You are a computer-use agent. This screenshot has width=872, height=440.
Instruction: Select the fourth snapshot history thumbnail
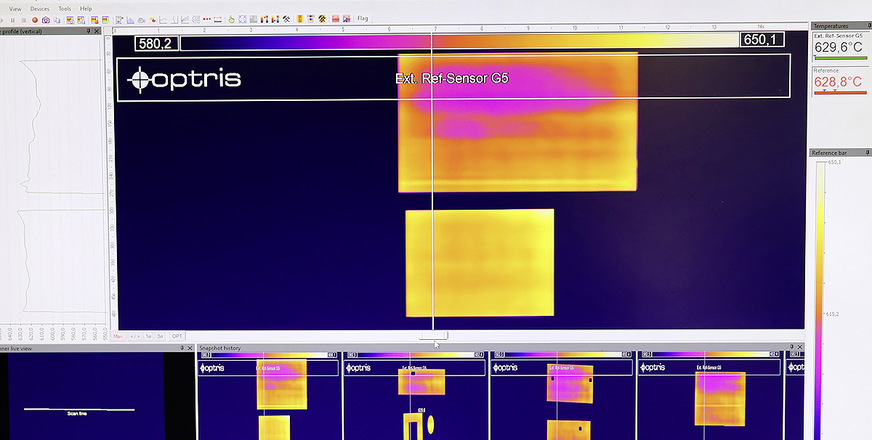click(x=710, y=395)
